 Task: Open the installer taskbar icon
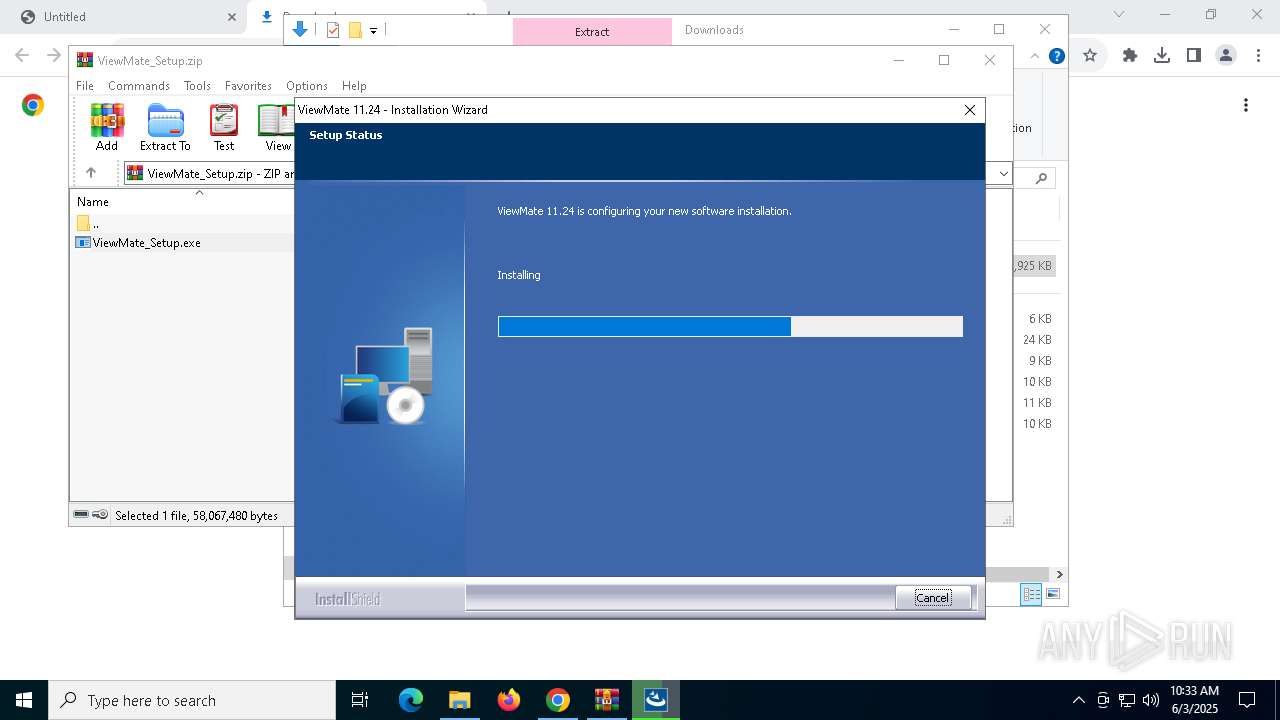(x=656, y=700)
